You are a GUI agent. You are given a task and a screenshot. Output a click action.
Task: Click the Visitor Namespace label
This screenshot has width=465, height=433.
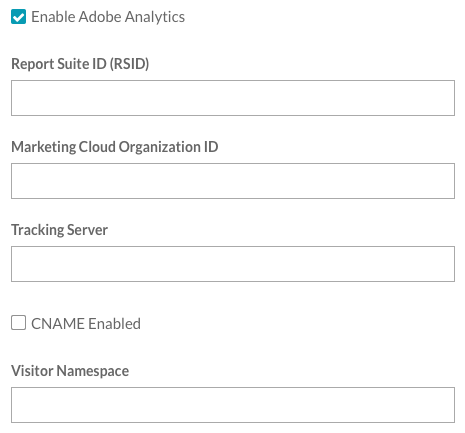tap(70, 371)
